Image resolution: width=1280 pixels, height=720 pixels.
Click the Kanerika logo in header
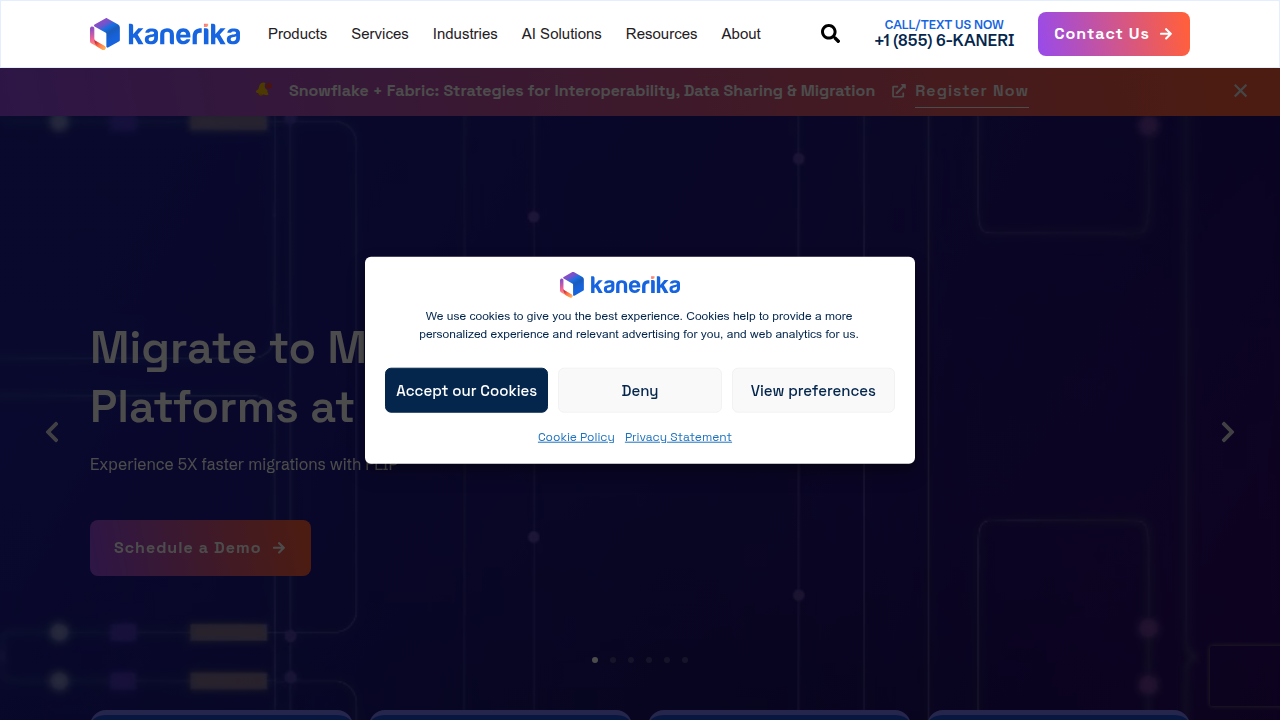[x=165, y=34]
